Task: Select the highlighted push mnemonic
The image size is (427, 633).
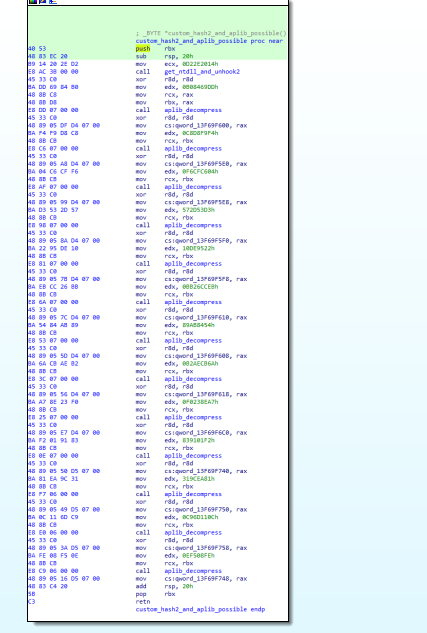Action: (x=142, y=48)
